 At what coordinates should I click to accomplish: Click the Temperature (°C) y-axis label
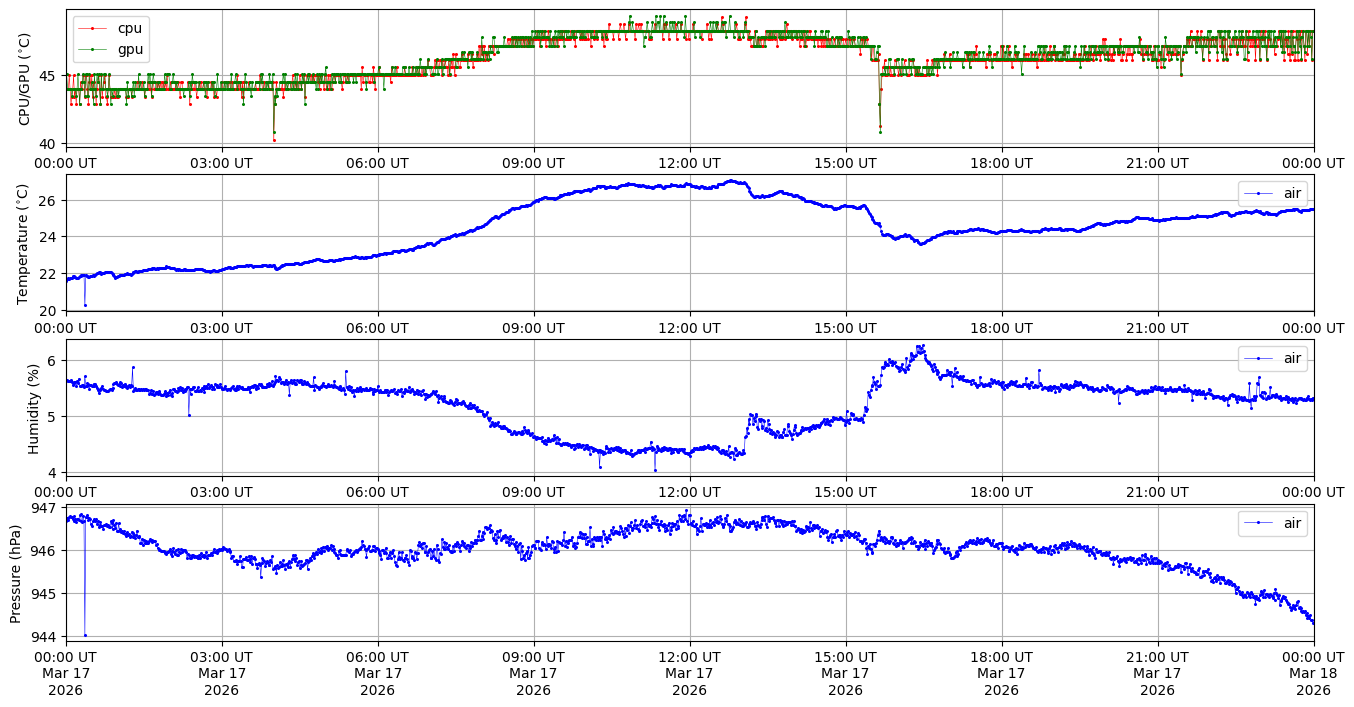point(25,243)
